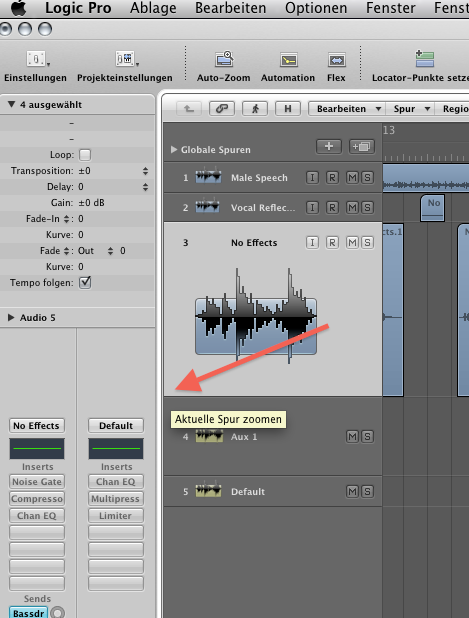Record-enable Male Speech track

(332, 178)
